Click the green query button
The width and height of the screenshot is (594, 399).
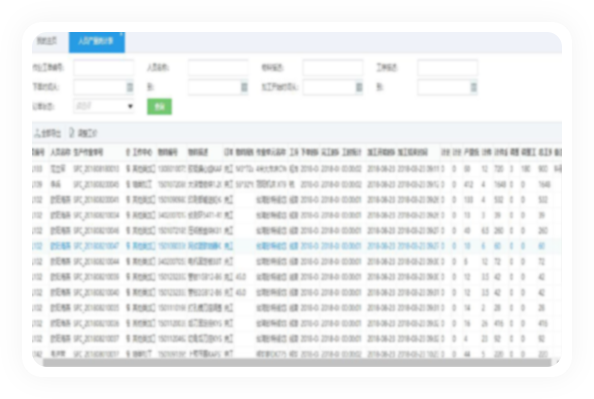159,106
